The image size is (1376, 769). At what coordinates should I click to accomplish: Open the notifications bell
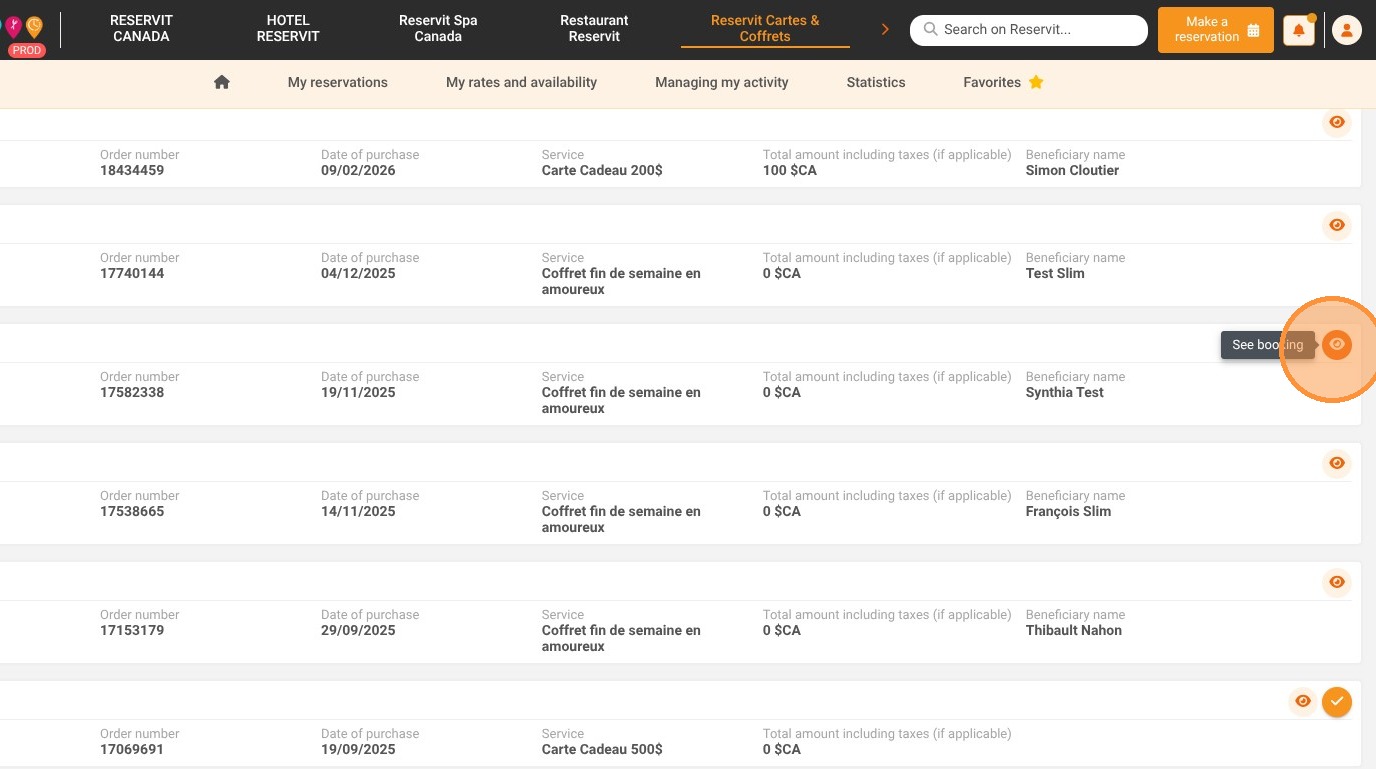tap(1299, 31)
